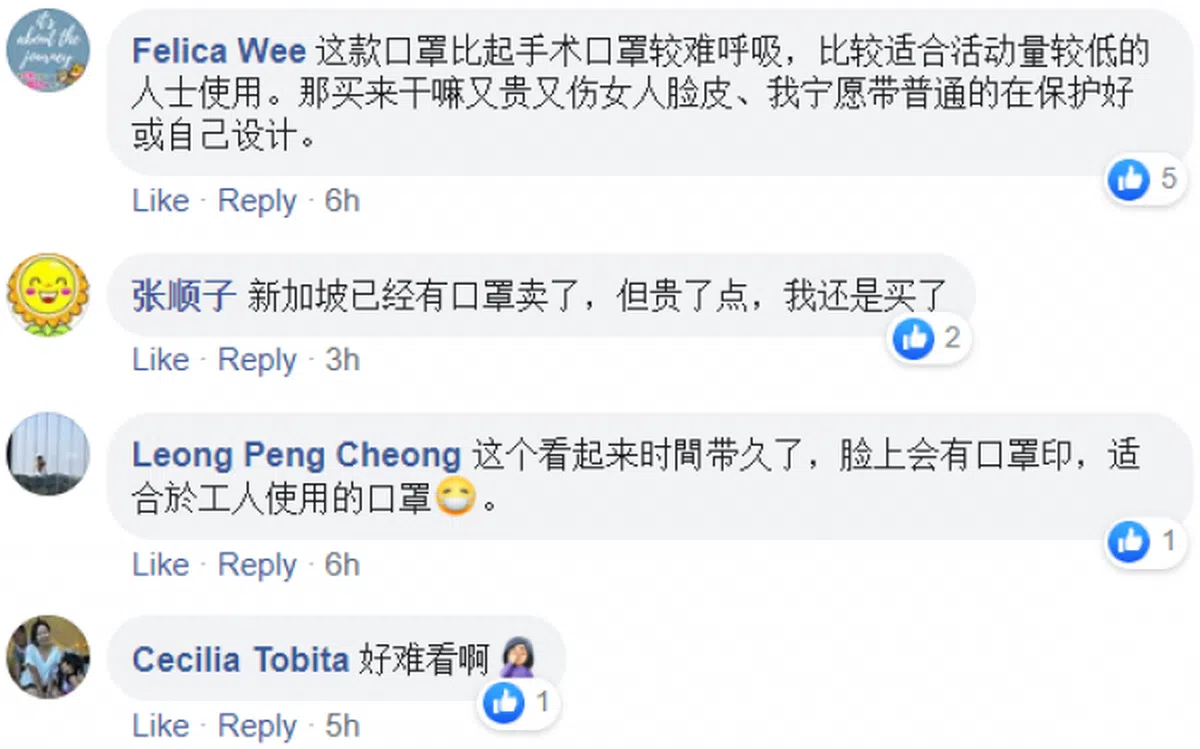Click the thumbs-up reaction on Leong Peng Cheong's comment
The width and height of the screenshot is (1200, 749).
tap(1130, 542)
